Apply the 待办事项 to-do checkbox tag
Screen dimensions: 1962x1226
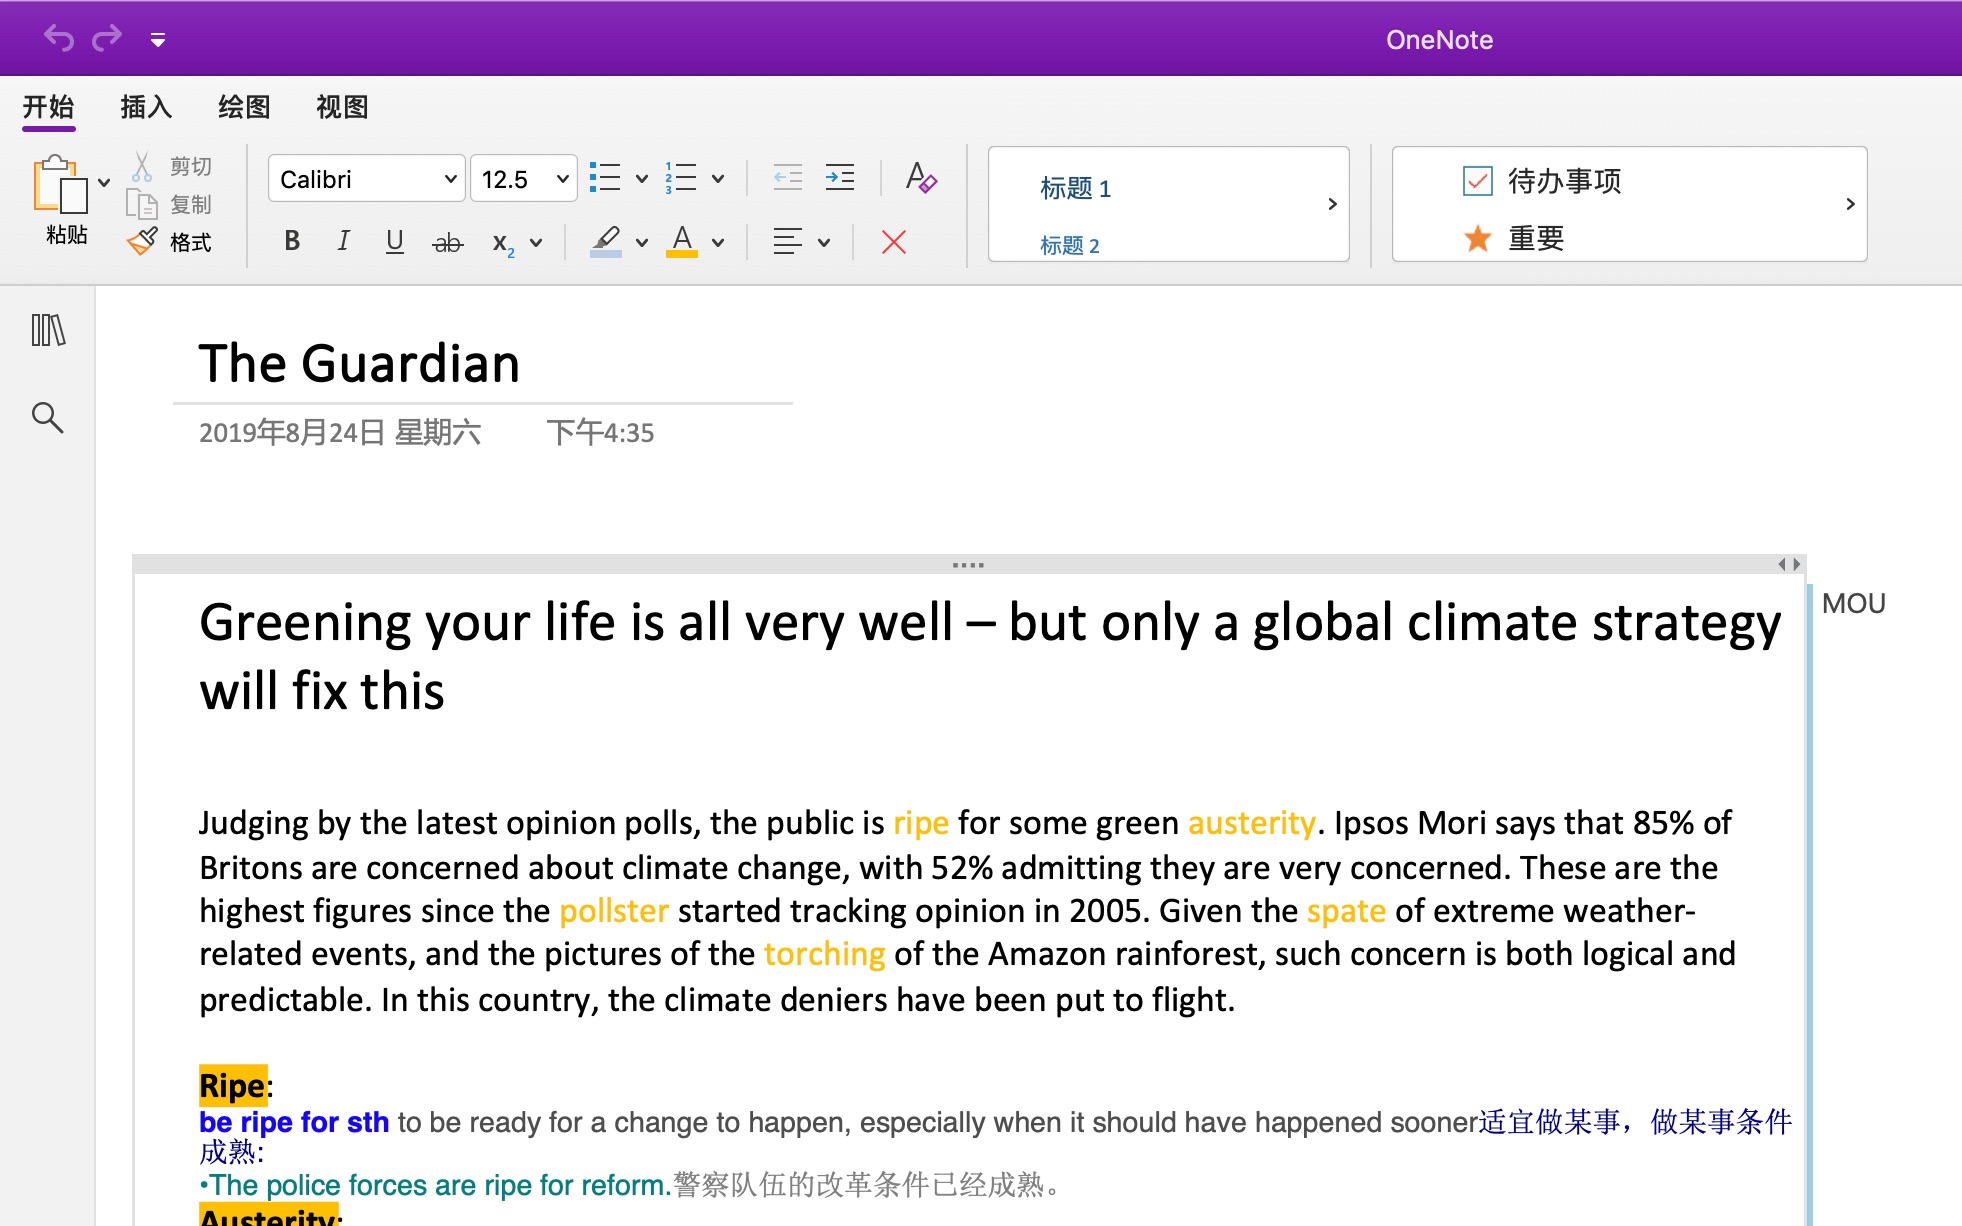tap(1543, 181)
